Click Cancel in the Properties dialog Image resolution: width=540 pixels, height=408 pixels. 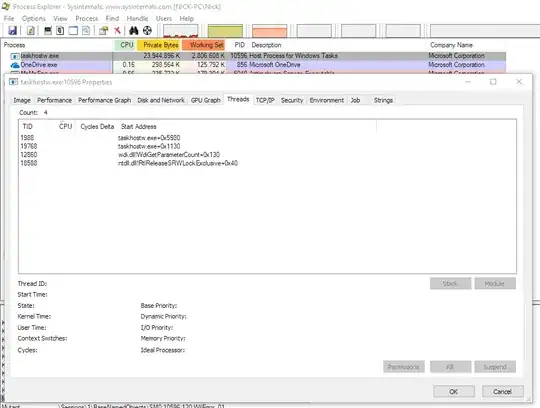[502, 391]
